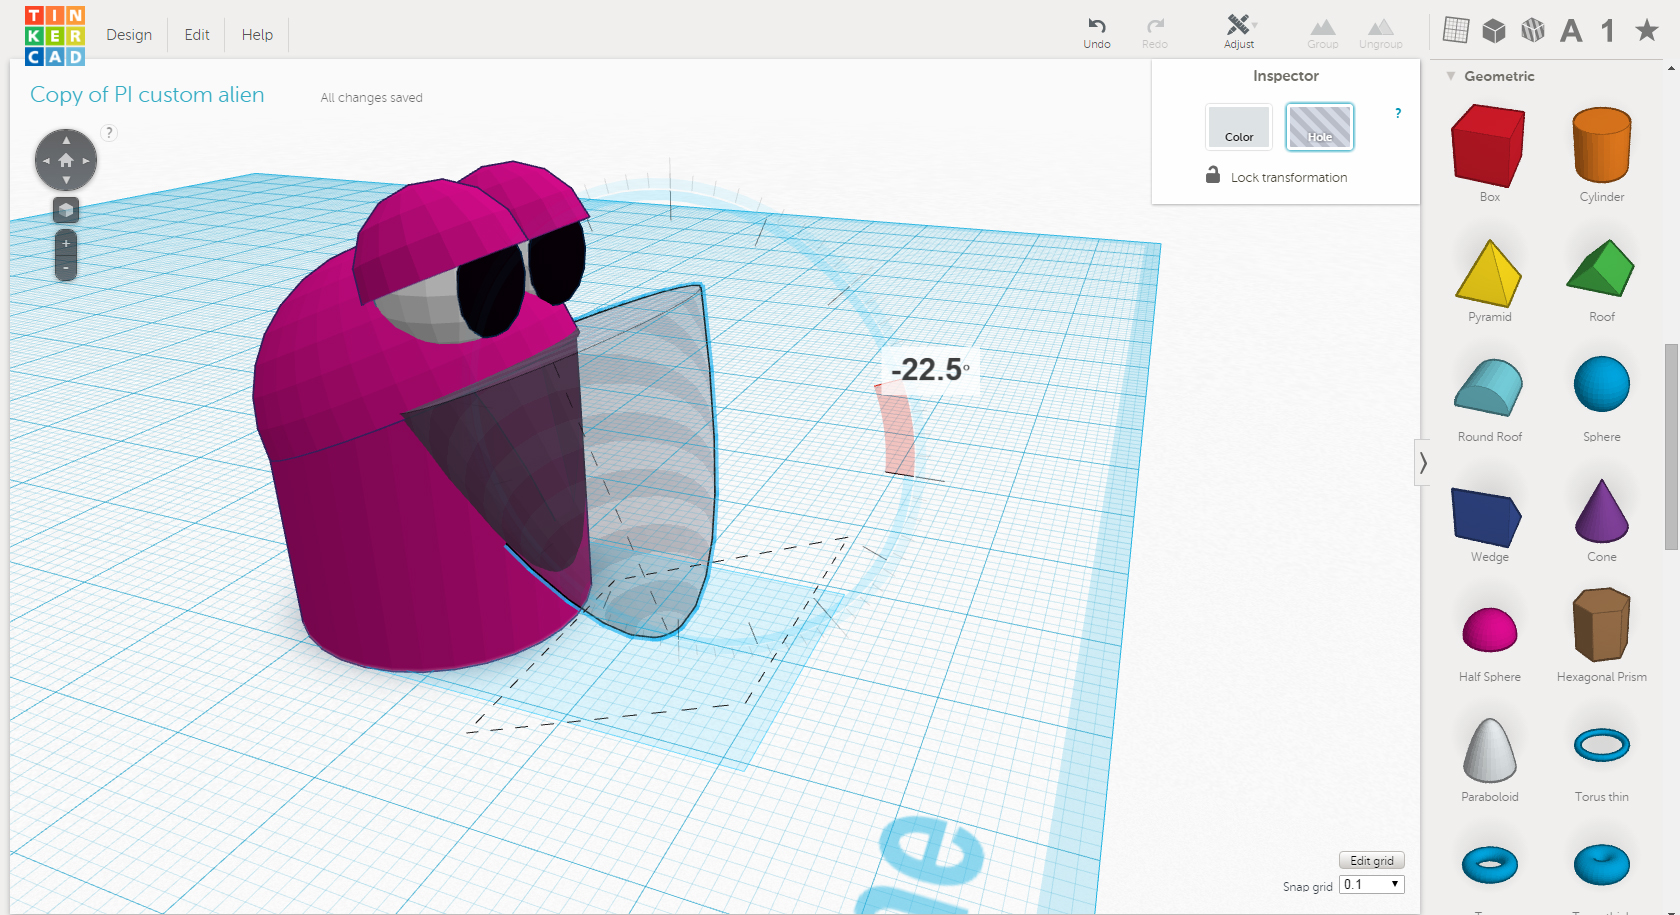1680x915 pixels.
Task: Zoom in with the plus button
Action: 66,243
